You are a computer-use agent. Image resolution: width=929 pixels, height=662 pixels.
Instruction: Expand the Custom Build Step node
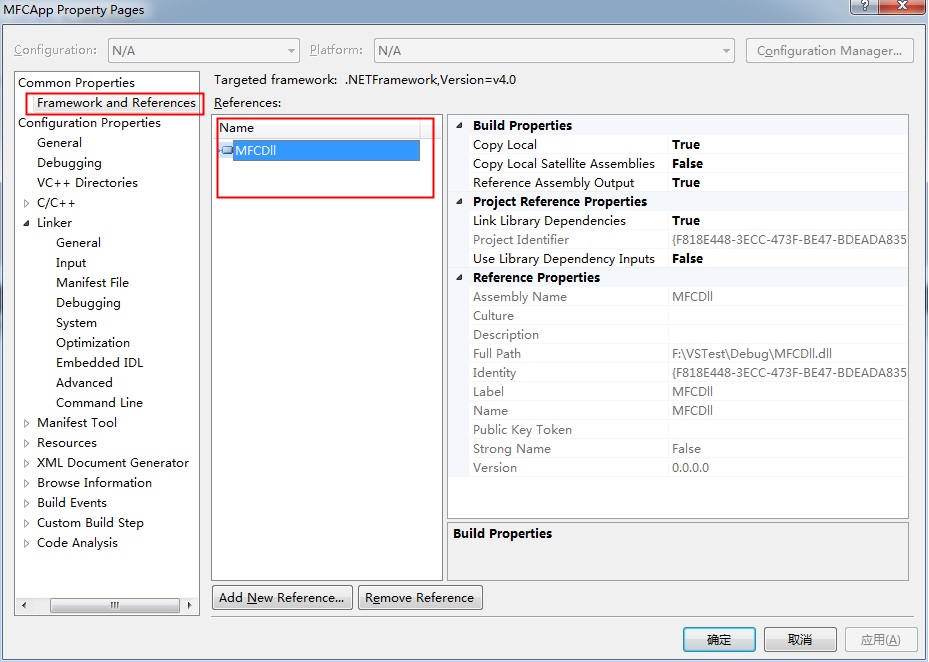click(26, 523)
